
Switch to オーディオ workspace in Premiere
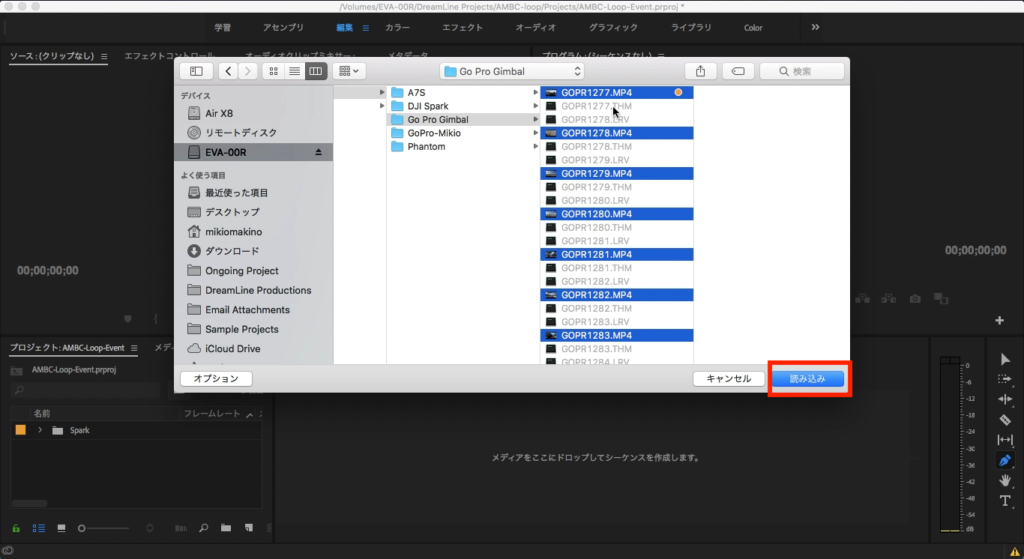tap(536, 27)
